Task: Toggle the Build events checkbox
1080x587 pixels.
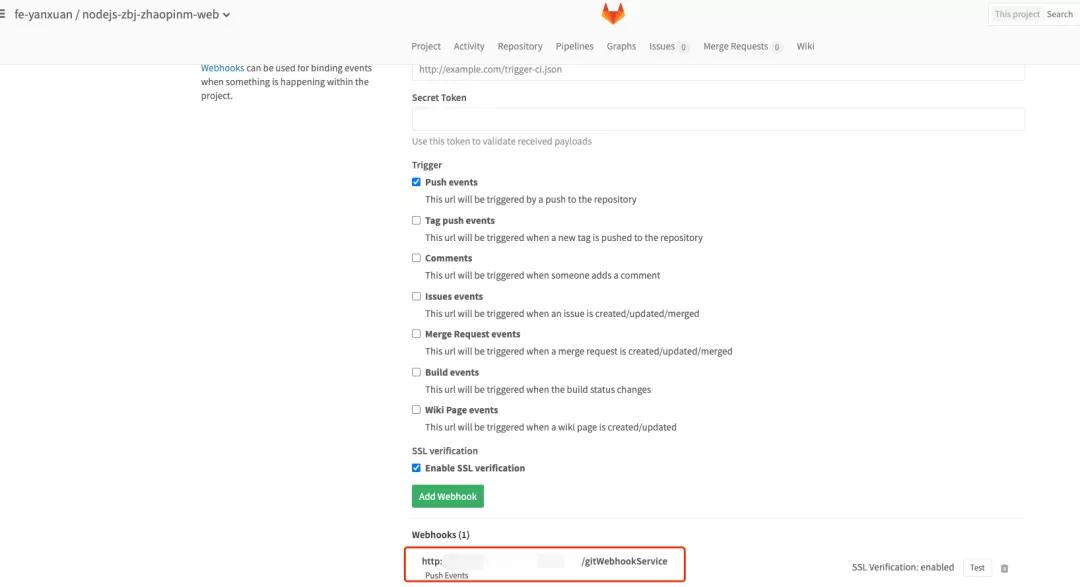Action: pos(416,372)
